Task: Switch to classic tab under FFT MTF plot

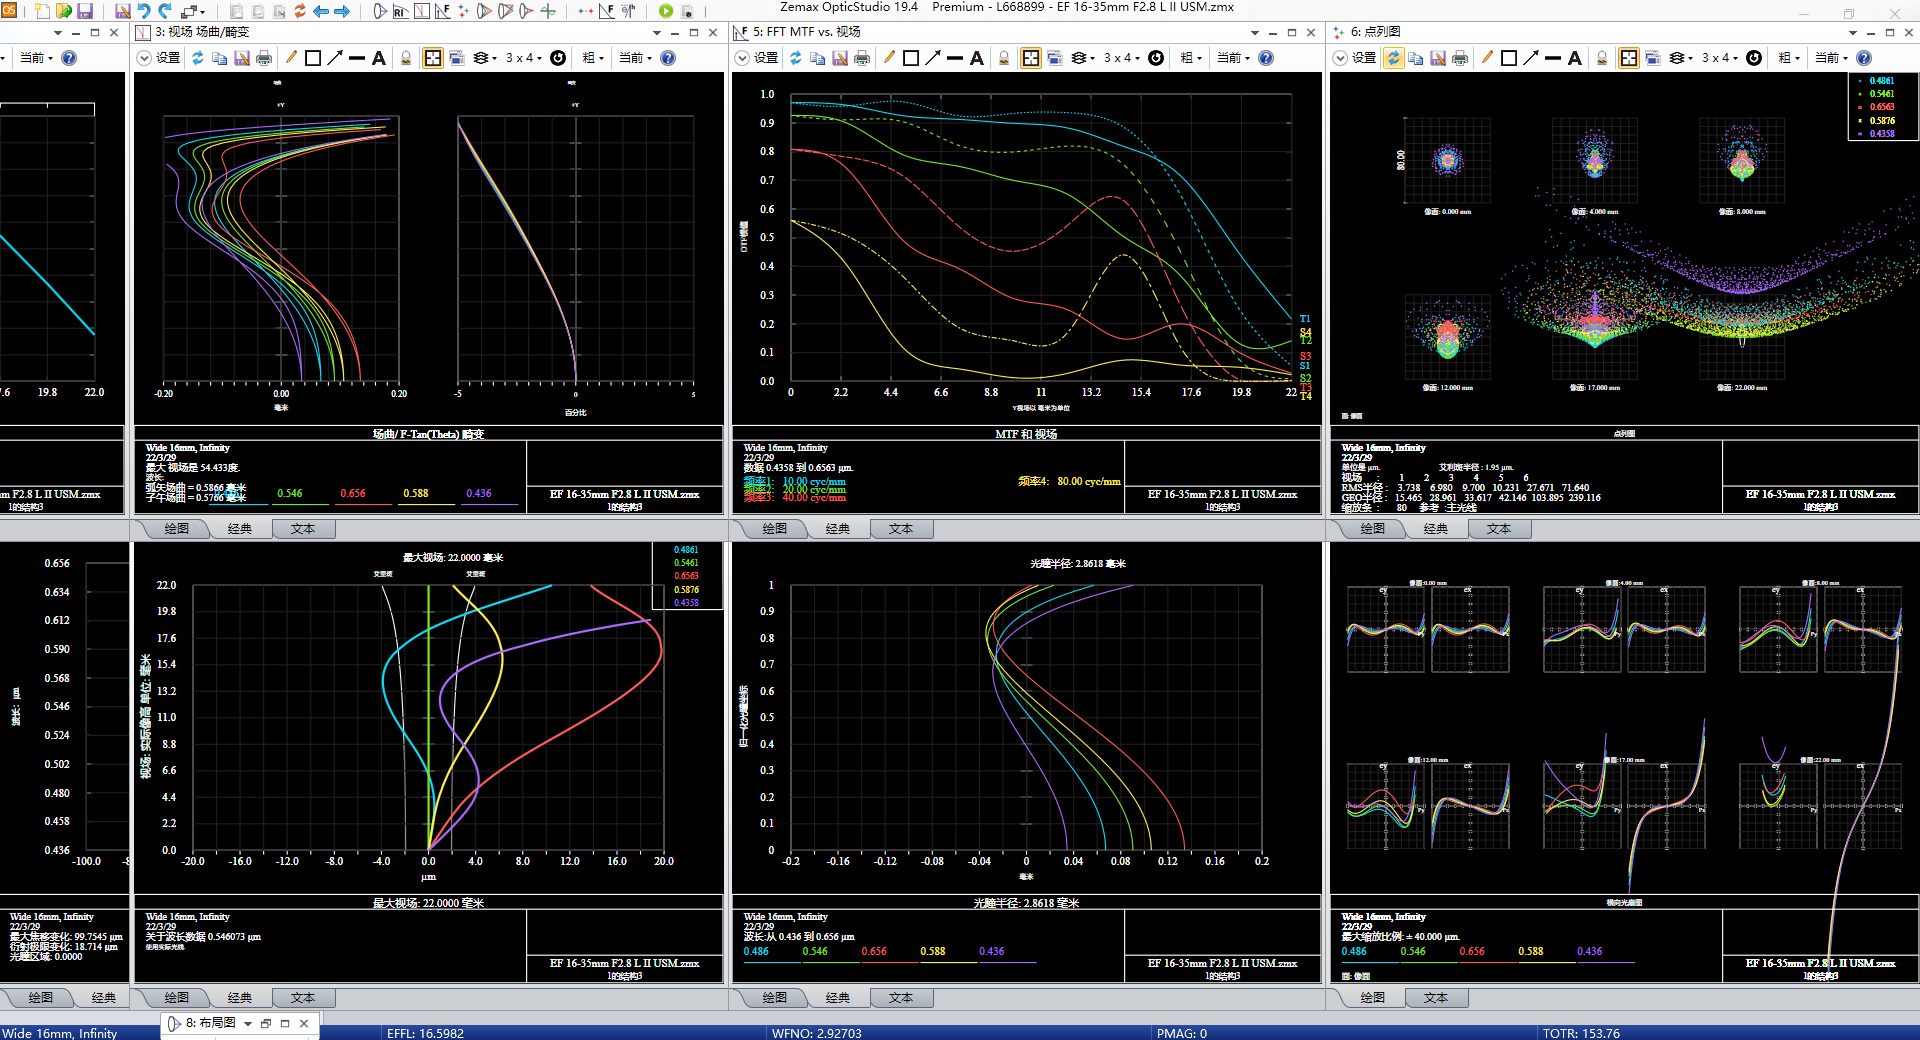Action: coord(838,529)
